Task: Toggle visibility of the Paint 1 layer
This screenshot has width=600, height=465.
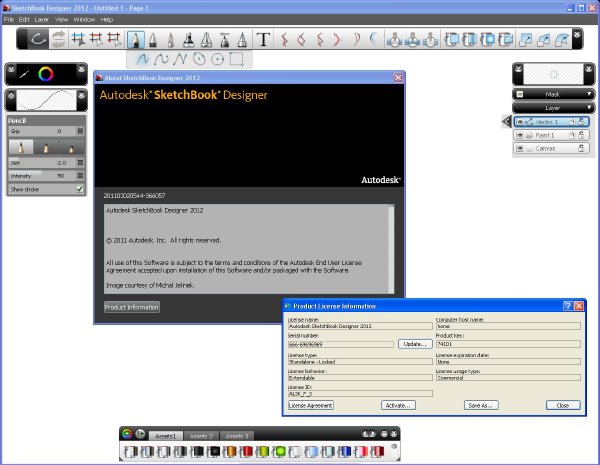Action: click(520, 135)
